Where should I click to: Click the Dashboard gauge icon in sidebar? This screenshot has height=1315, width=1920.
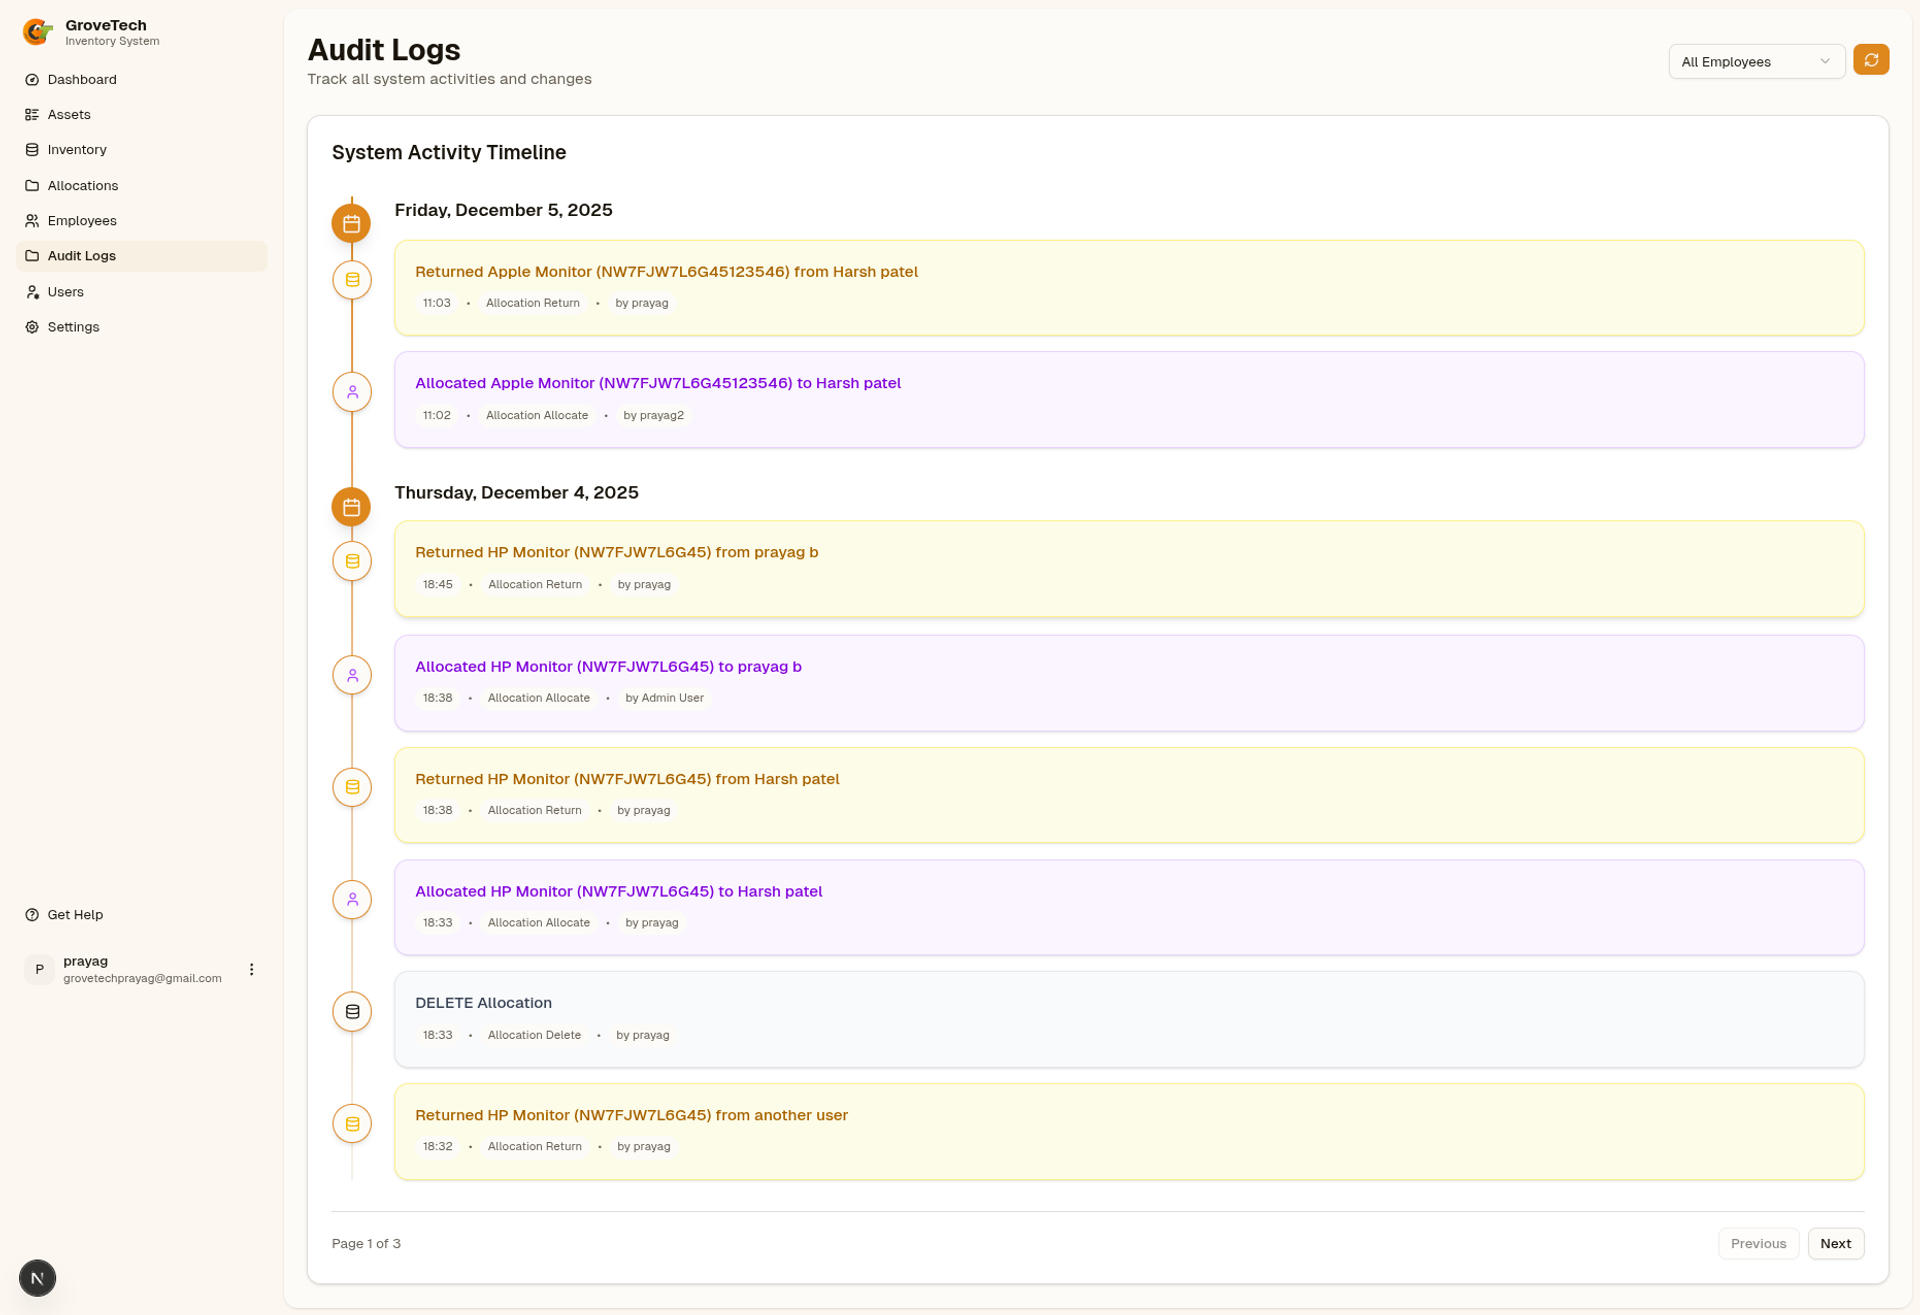pos(32,79)
